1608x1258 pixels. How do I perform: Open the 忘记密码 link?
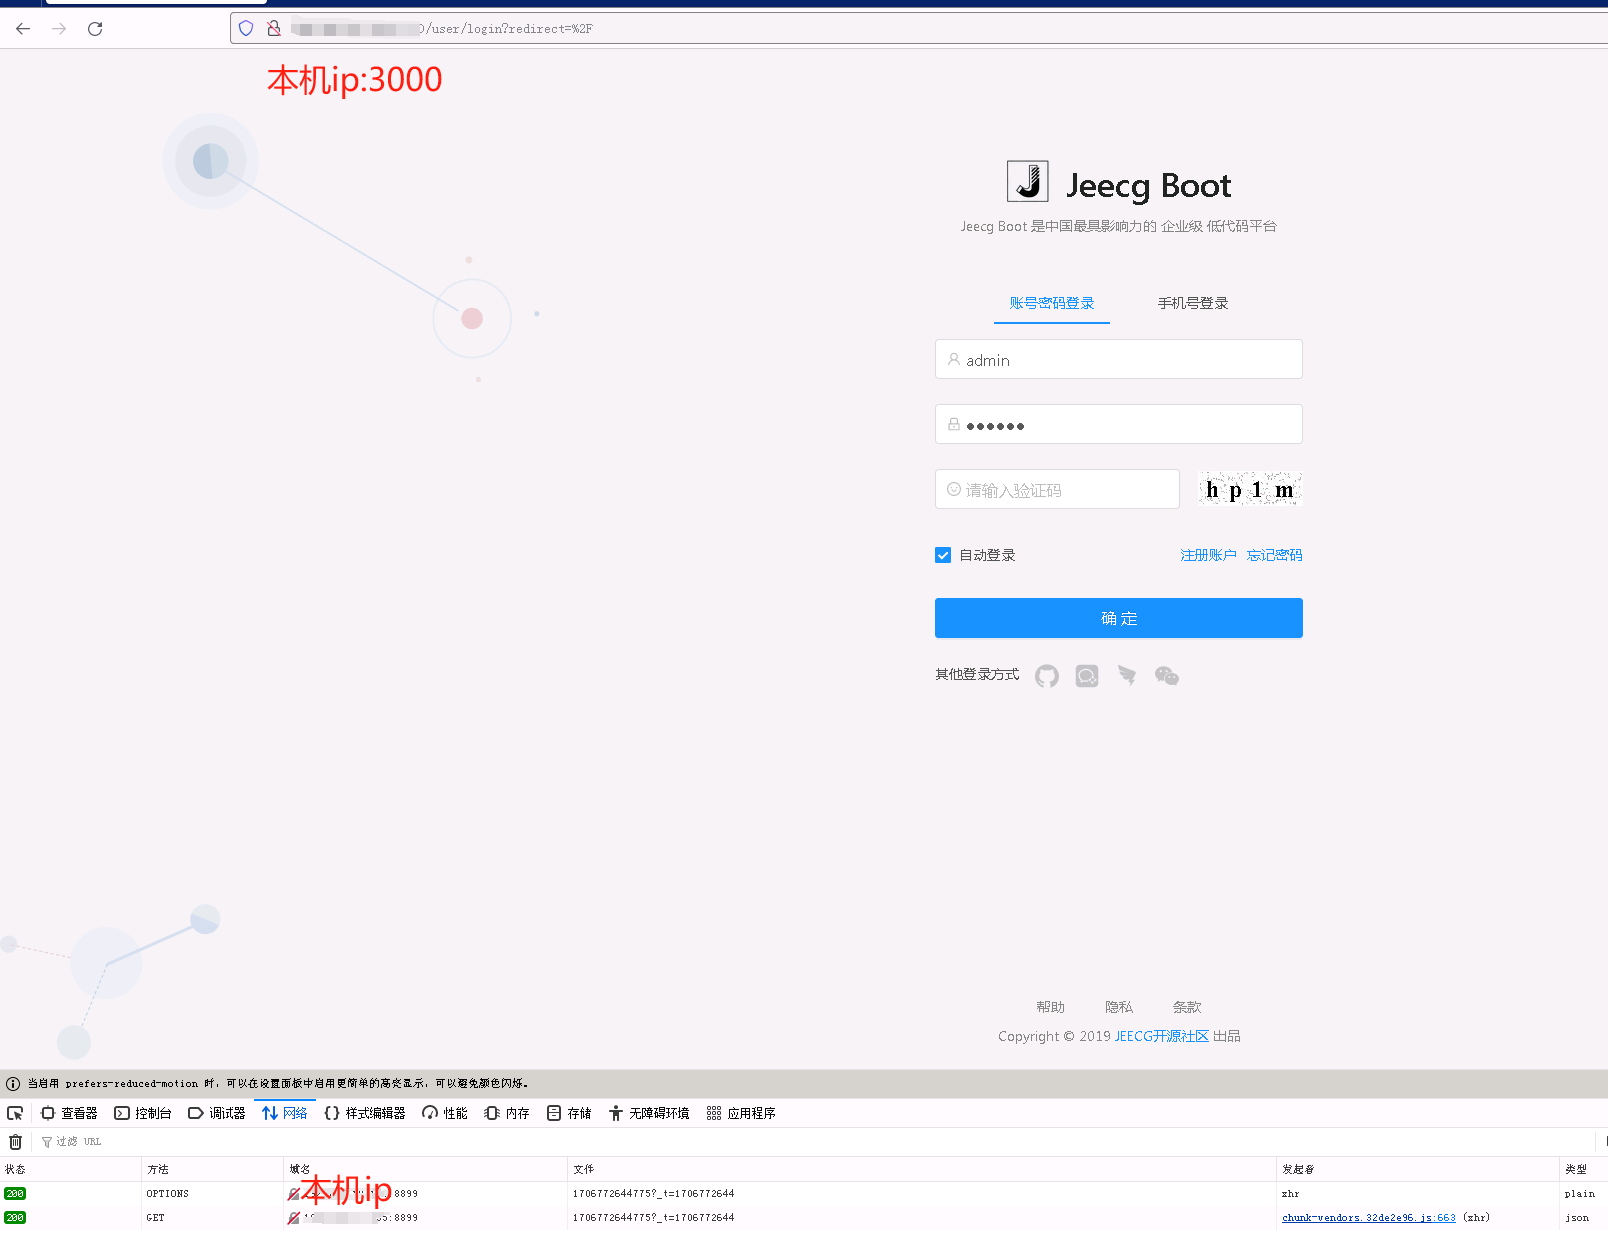click(1274, 555)
